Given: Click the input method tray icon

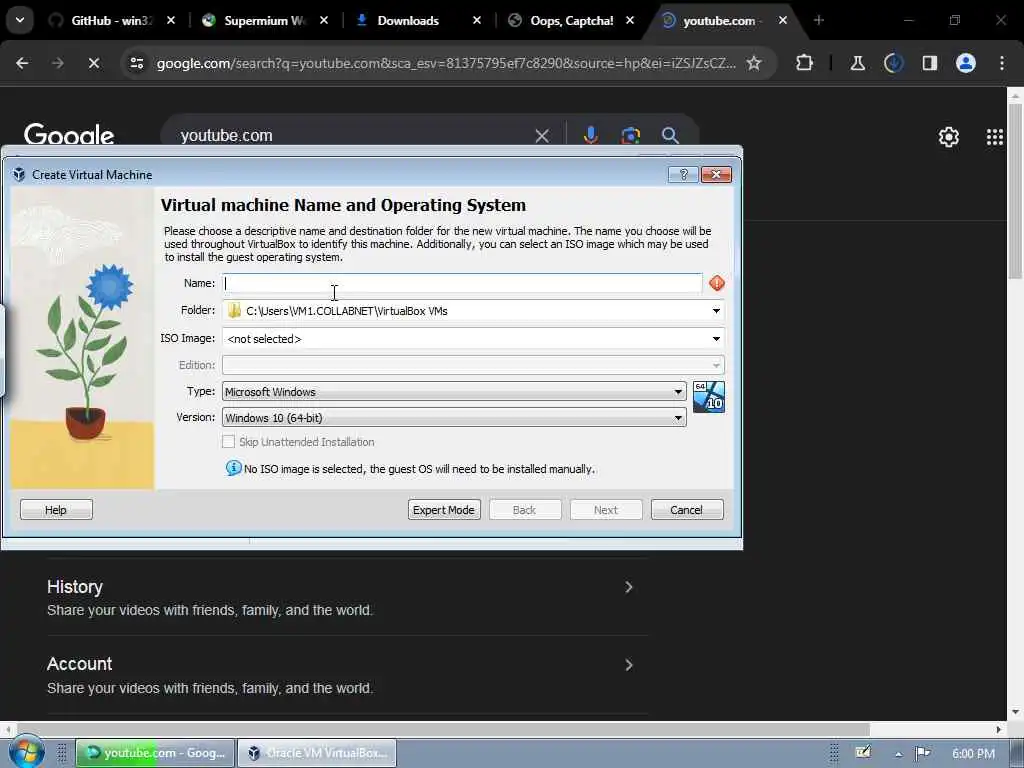Looking at the screenshot, I should pyautogui.click(x=863, y=752).
